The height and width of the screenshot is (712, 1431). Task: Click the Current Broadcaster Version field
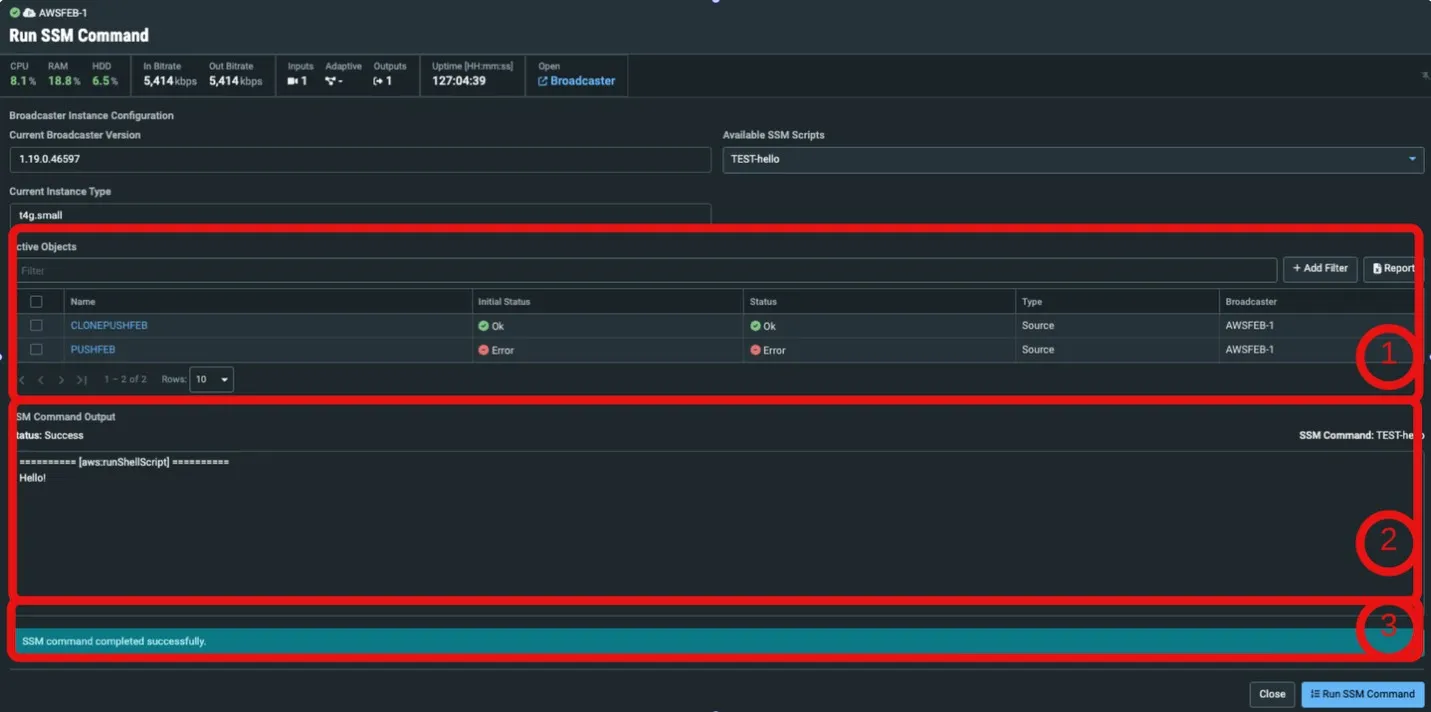[x=360, y=159]
